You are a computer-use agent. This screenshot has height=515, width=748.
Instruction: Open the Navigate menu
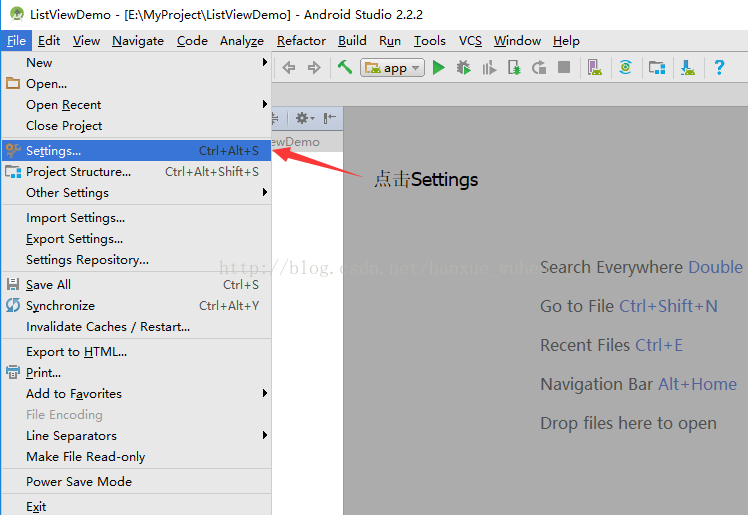click(x=138, y=41)
